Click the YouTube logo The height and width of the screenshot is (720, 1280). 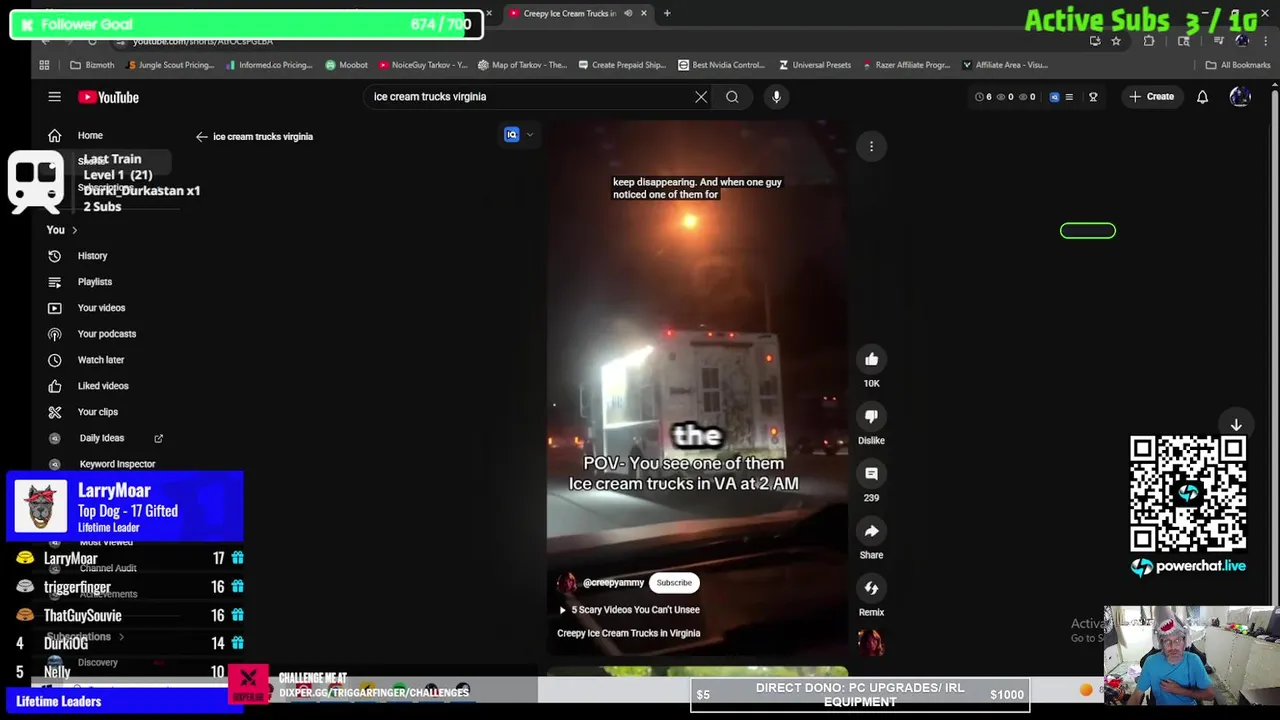click(109, 97)
